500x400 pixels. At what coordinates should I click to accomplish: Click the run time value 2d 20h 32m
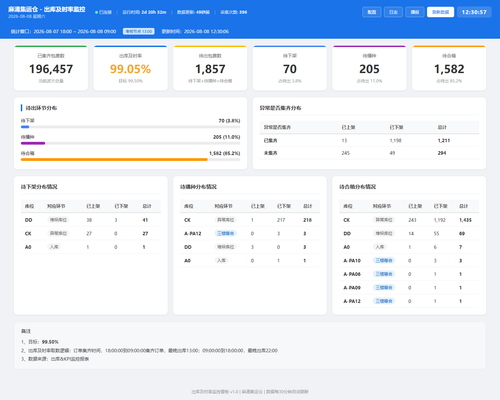point(154,12)
